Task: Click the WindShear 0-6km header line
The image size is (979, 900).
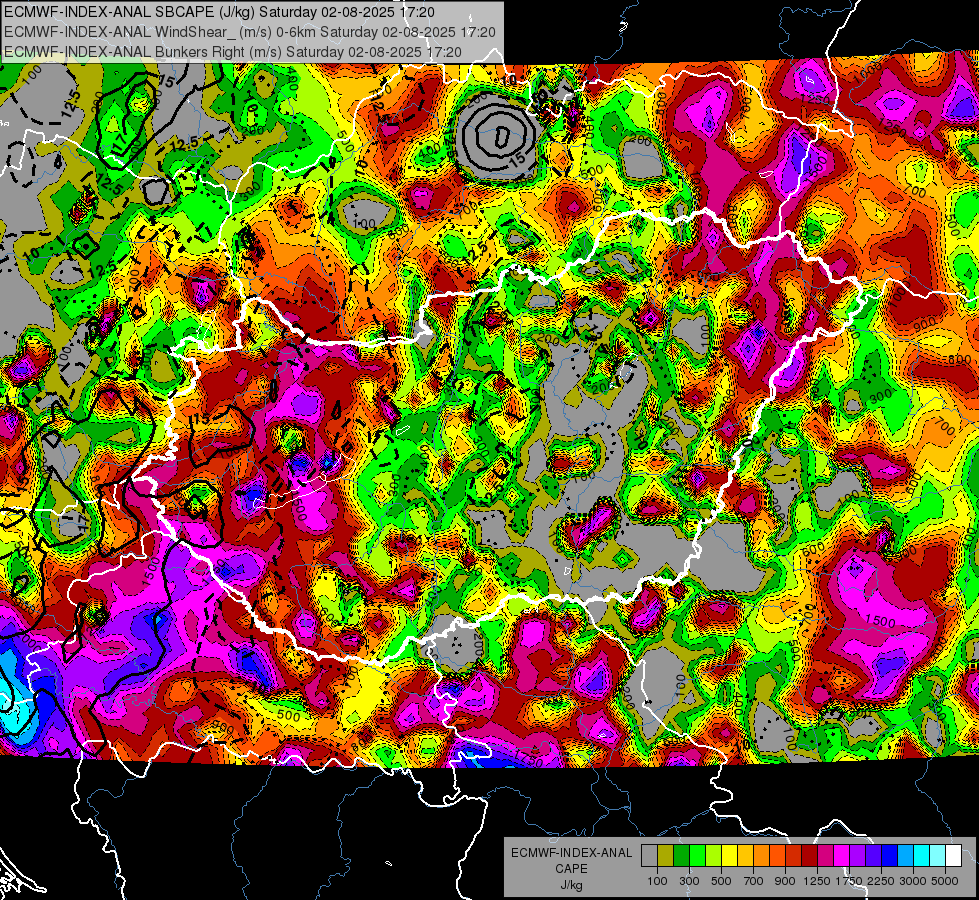Action: click(x=250, y=32)
